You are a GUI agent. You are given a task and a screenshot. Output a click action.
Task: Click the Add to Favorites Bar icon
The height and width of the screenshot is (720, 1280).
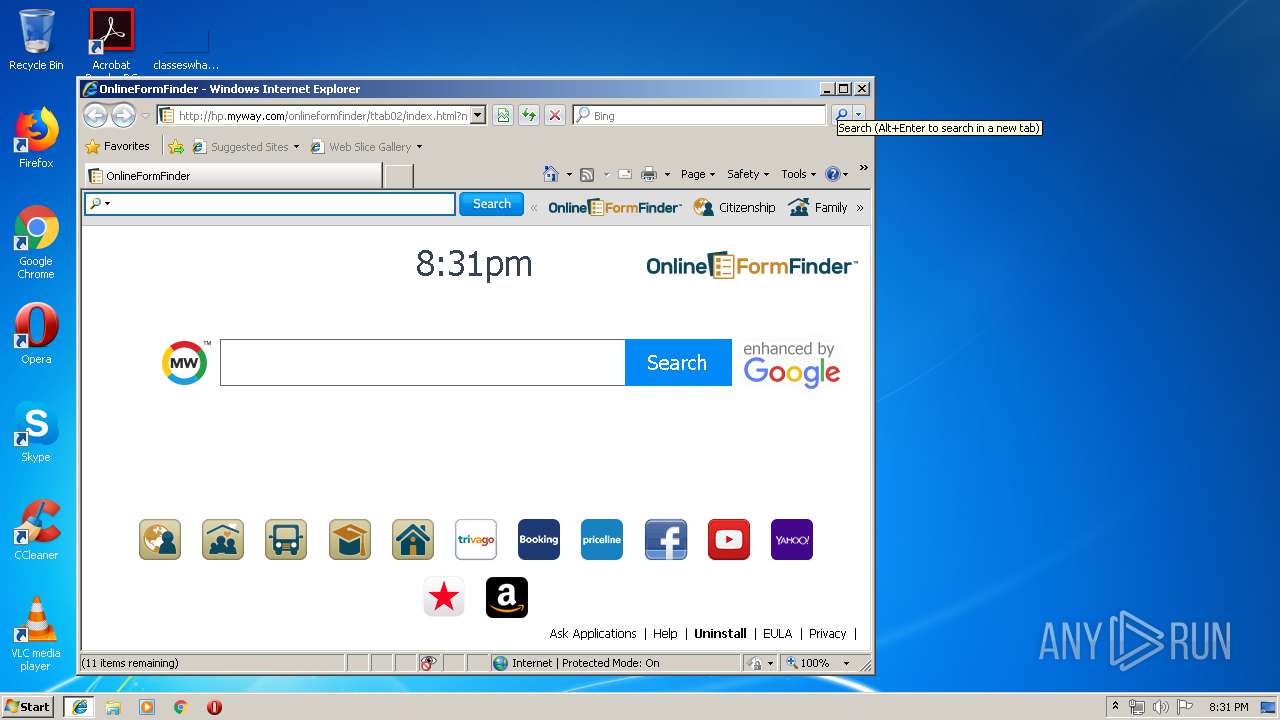click(x=176, y=147)
